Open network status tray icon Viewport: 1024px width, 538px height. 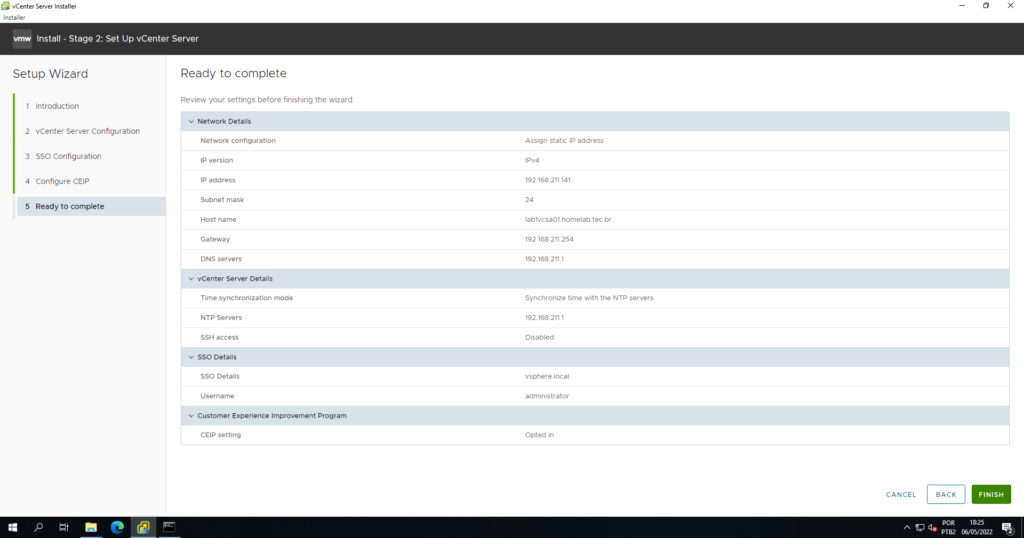[x=920, y=528]
